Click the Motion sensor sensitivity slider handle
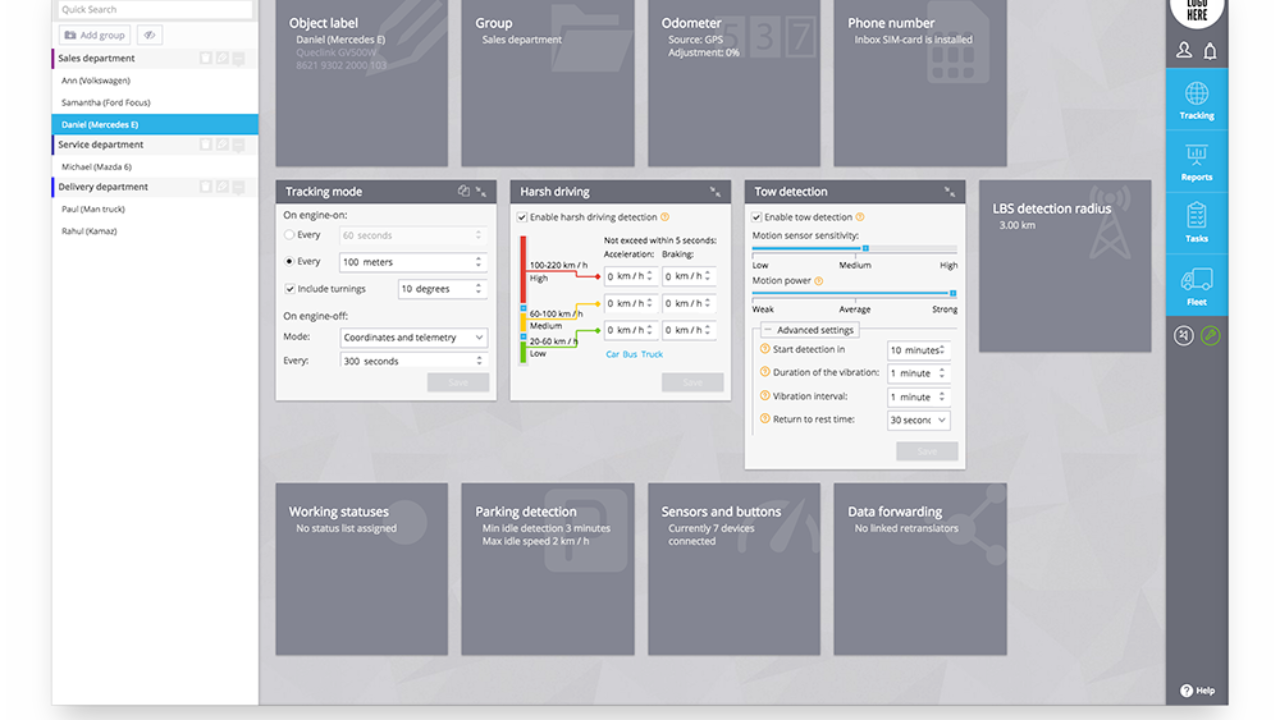1280x720 pixels. [865, 248]
